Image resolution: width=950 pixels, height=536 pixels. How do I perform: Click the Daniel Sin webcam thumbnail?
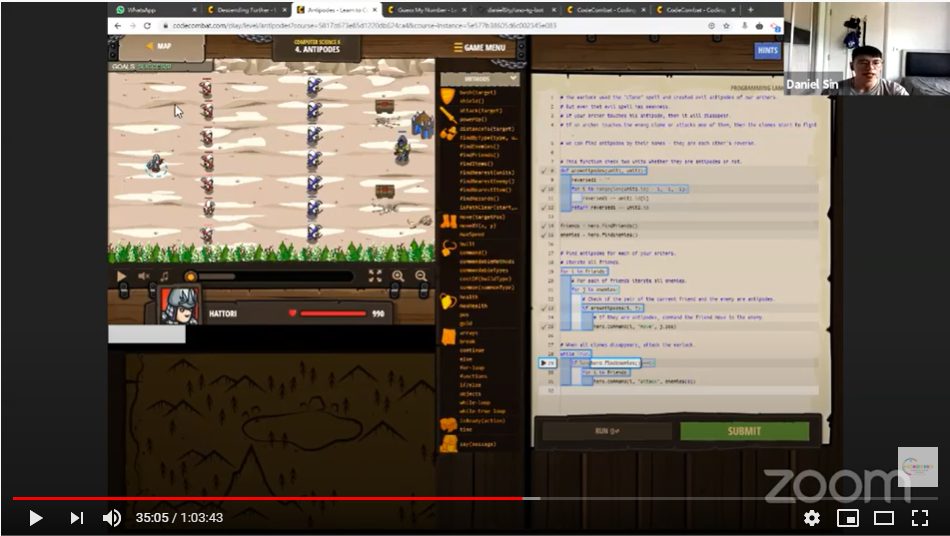point(866,48)
